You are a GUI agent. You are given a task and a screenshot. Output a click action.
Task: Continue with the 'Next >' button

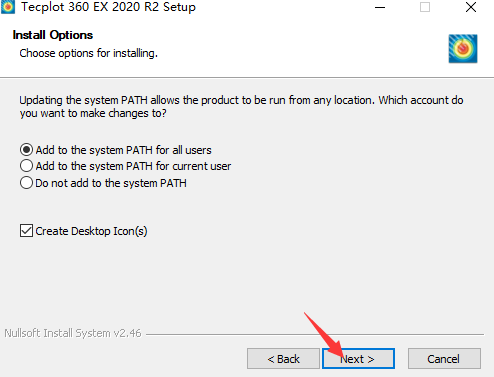(358, 359)
